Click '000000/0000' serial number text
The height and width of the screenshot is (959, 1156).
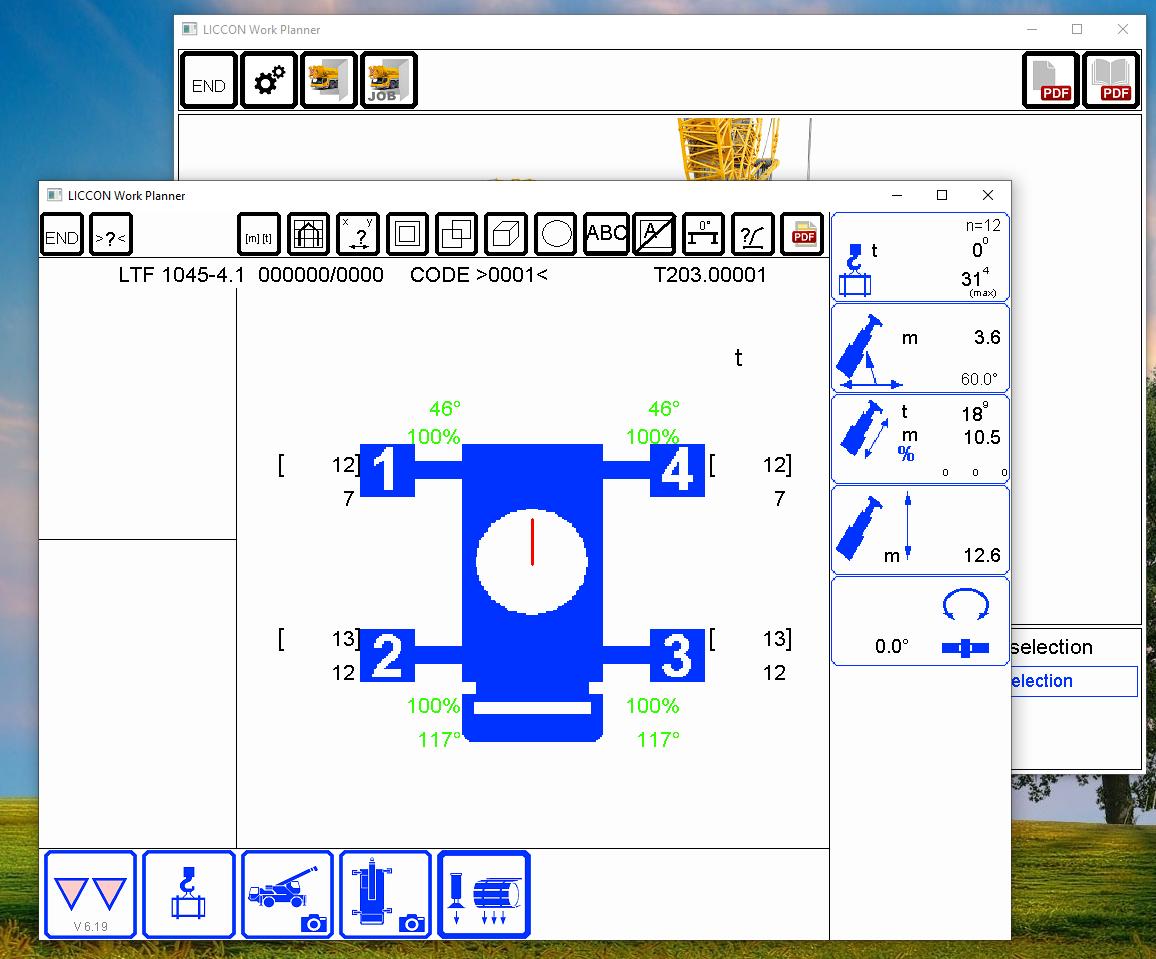pyautogui.click(x=321, y=275)
